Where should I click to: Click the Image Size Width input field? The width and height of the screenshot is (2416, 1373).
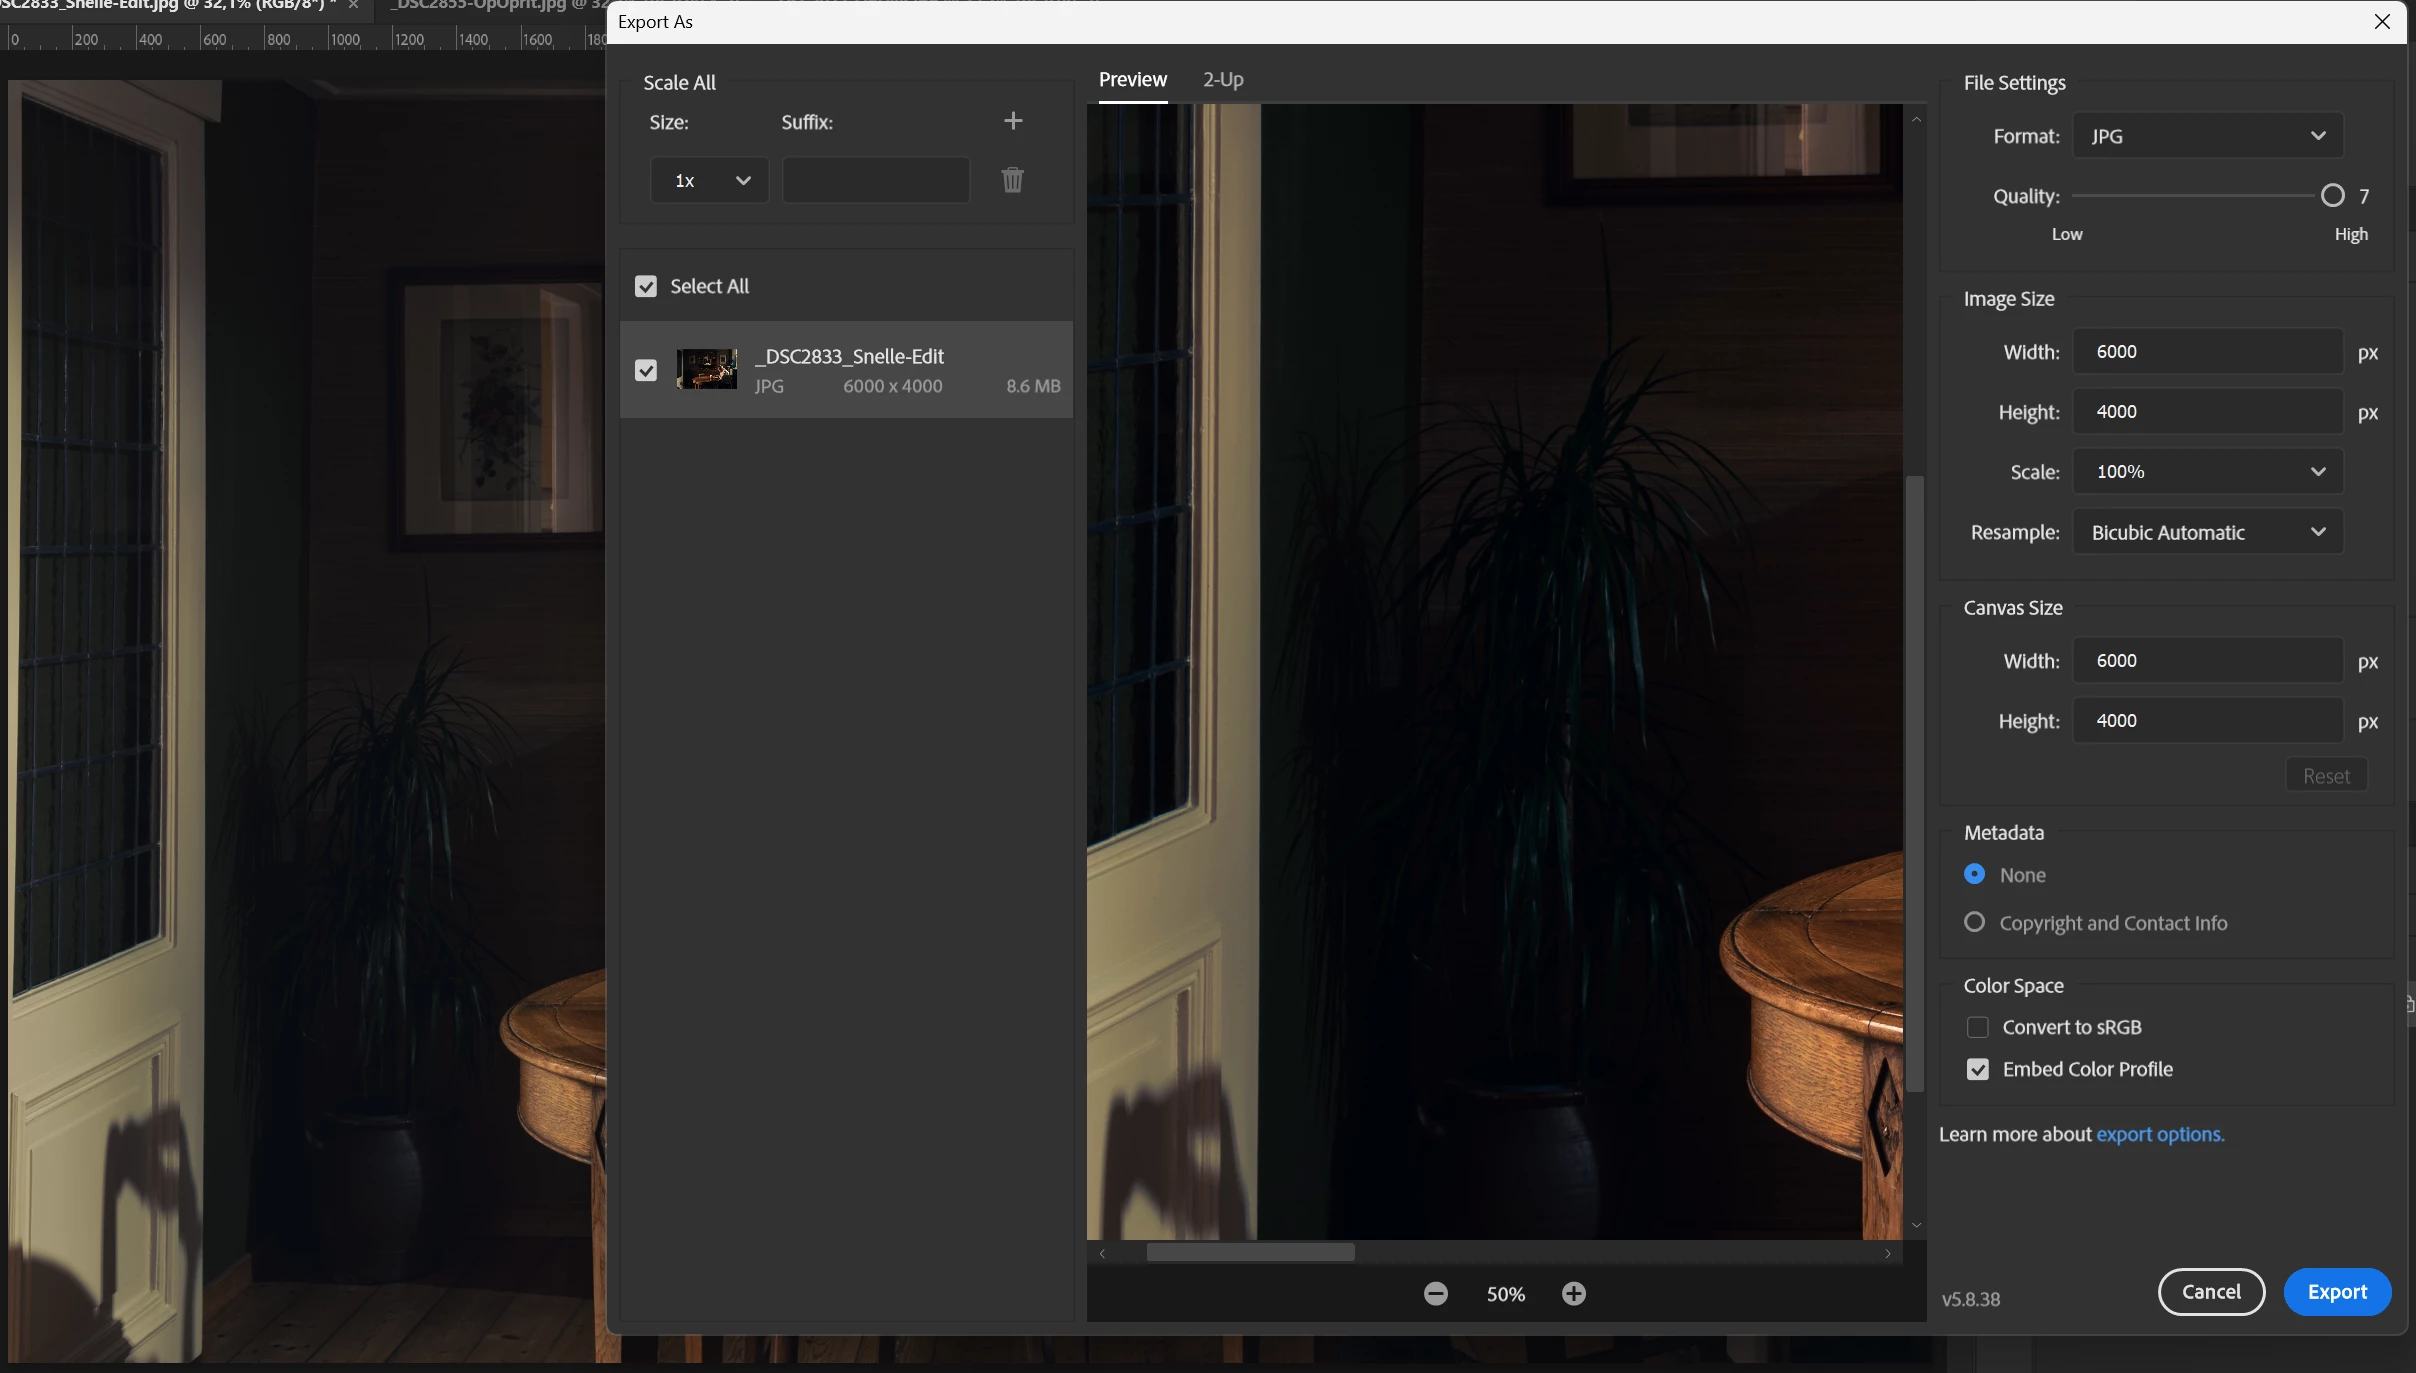(2206, 352)
